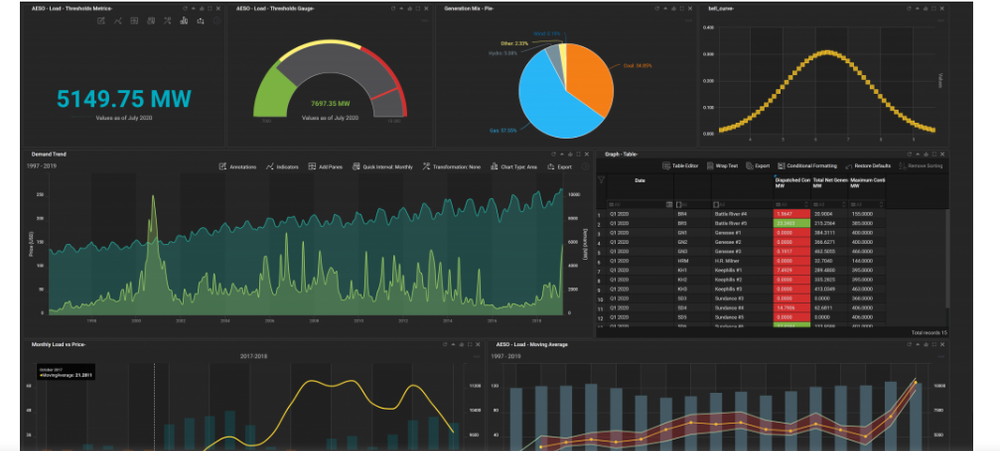Pin the Demand Trend panel

click(x=570, y=154)
